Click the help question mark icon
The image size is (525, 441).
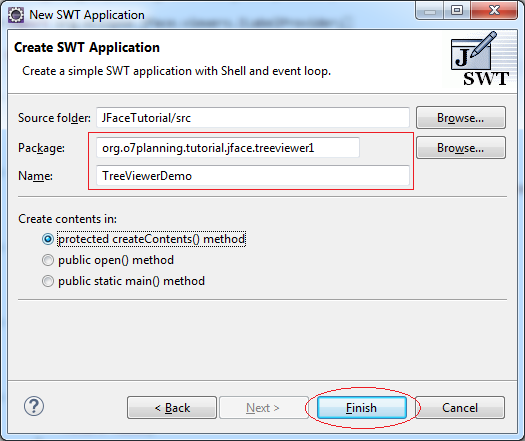(x=34, y=406)
